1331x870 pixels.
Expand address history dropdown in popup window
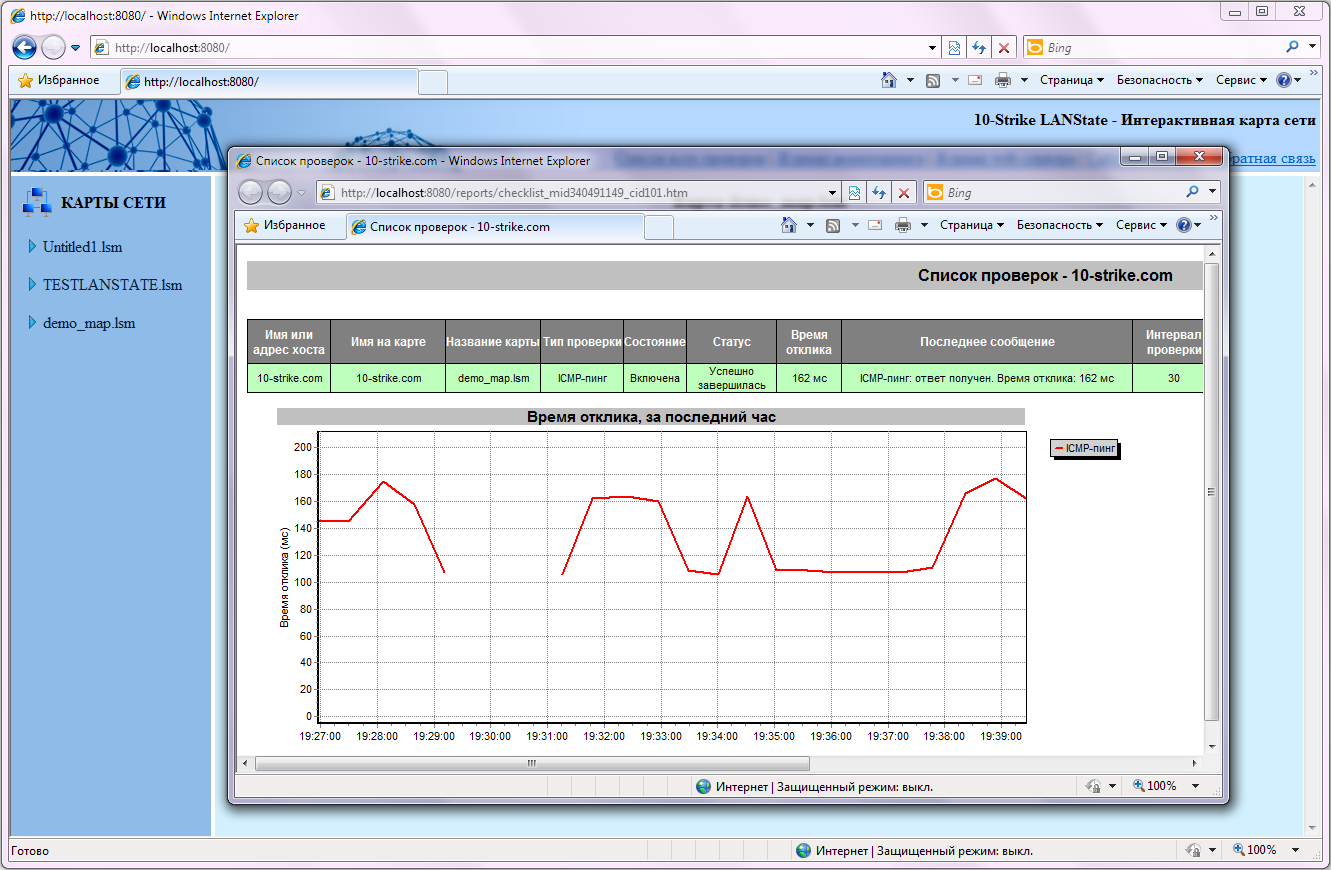(833, 192)
